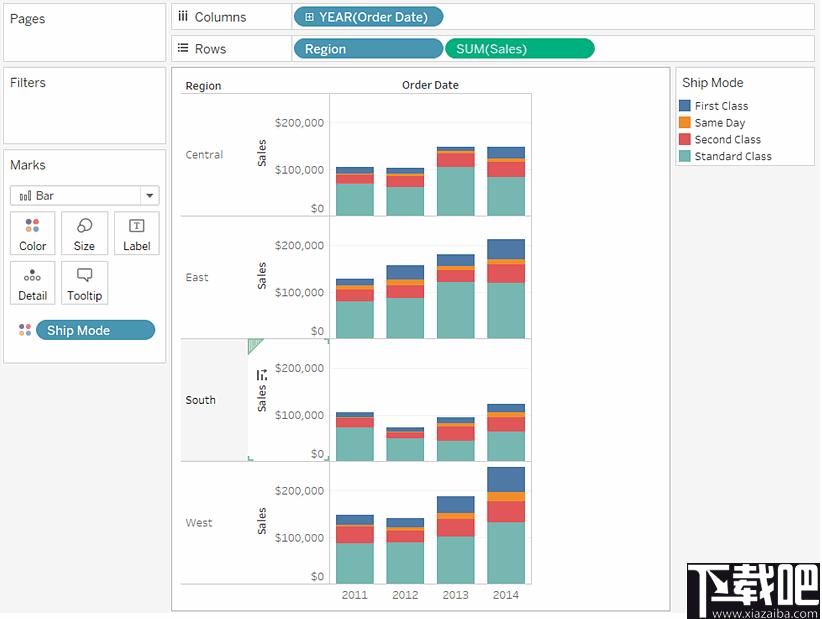Click the Central Sales axis title
Screen dimensions: 822x619
262,153
